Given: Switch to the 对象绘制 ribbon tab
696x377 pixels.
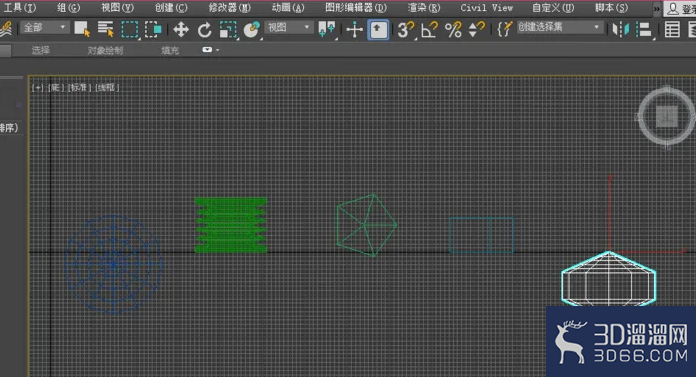Looking at the screenshot, I should [x=105, y=50].
